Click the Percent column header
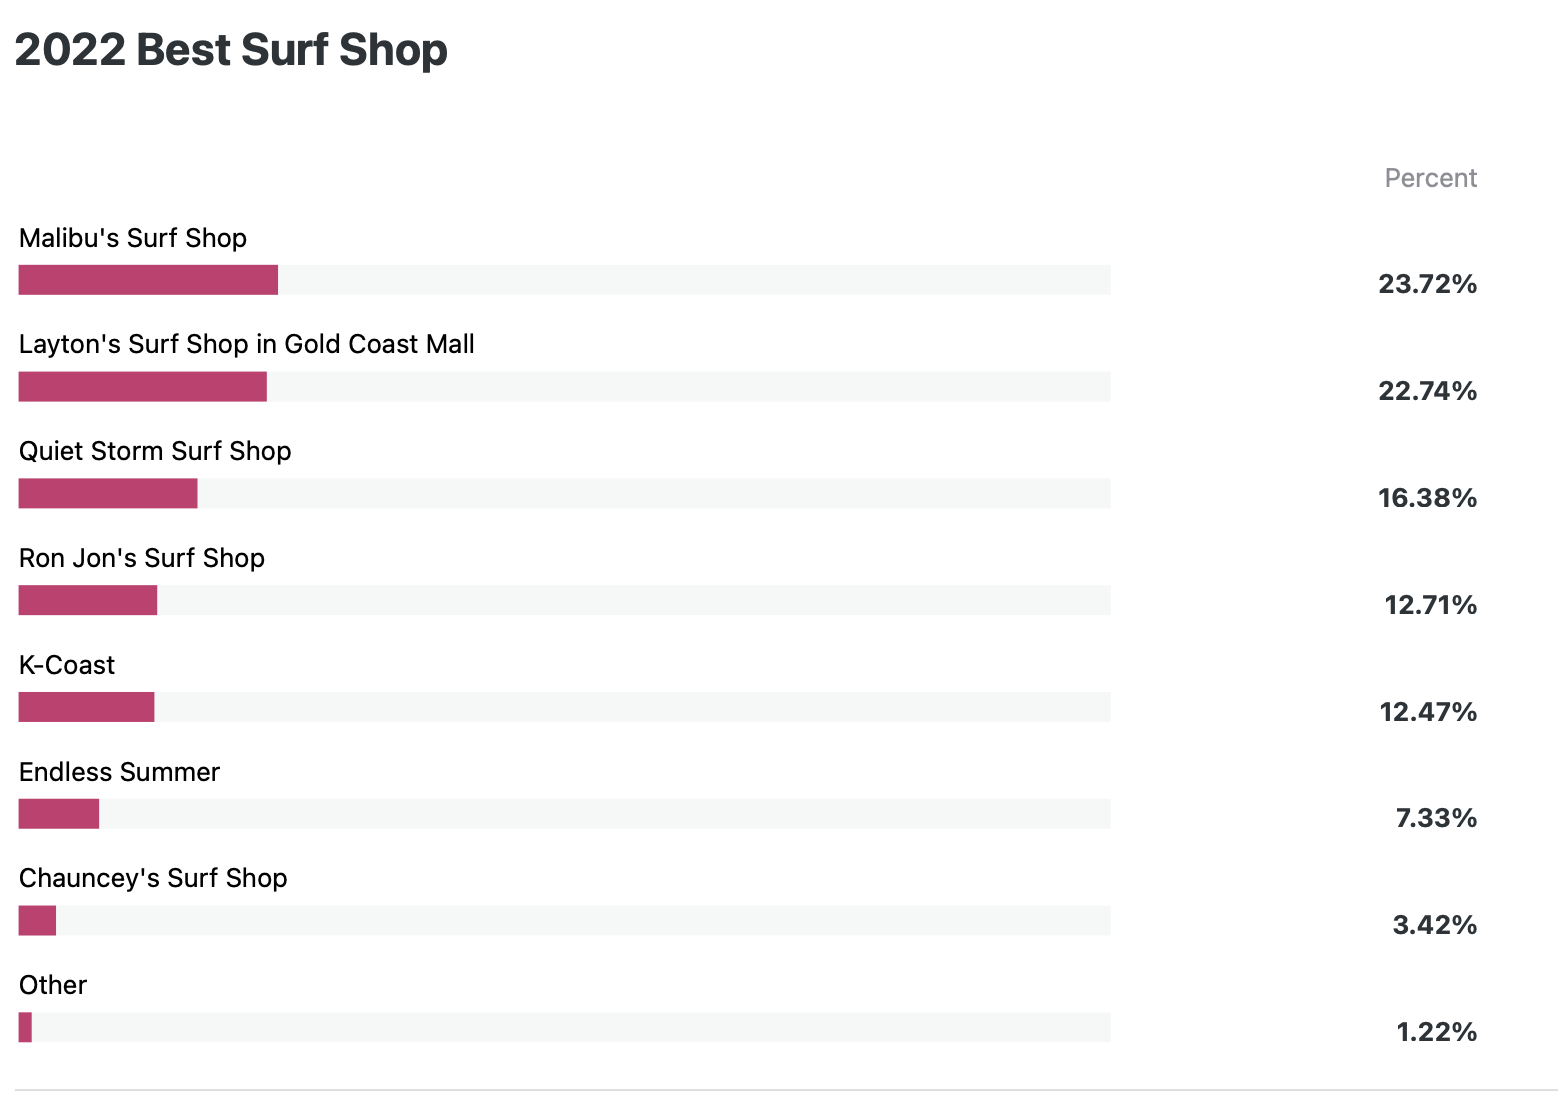1558x1102 pixels. point(1430,178)
